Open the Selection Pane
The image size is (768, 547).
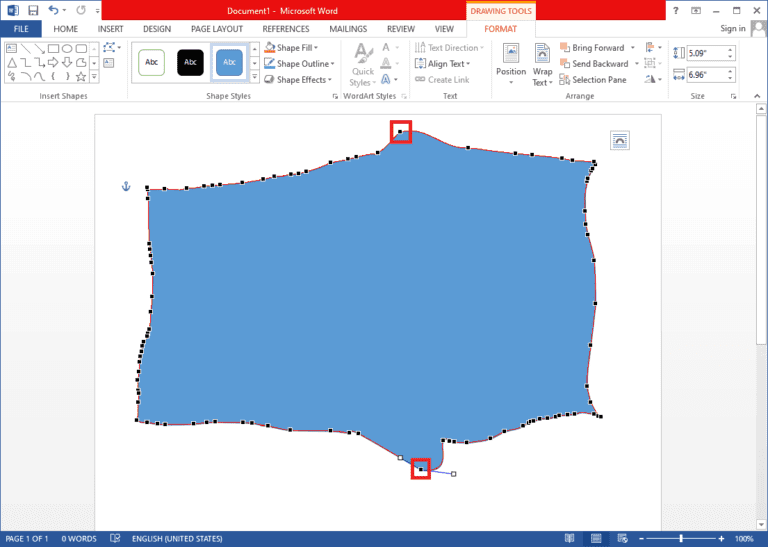click(593, 79)
